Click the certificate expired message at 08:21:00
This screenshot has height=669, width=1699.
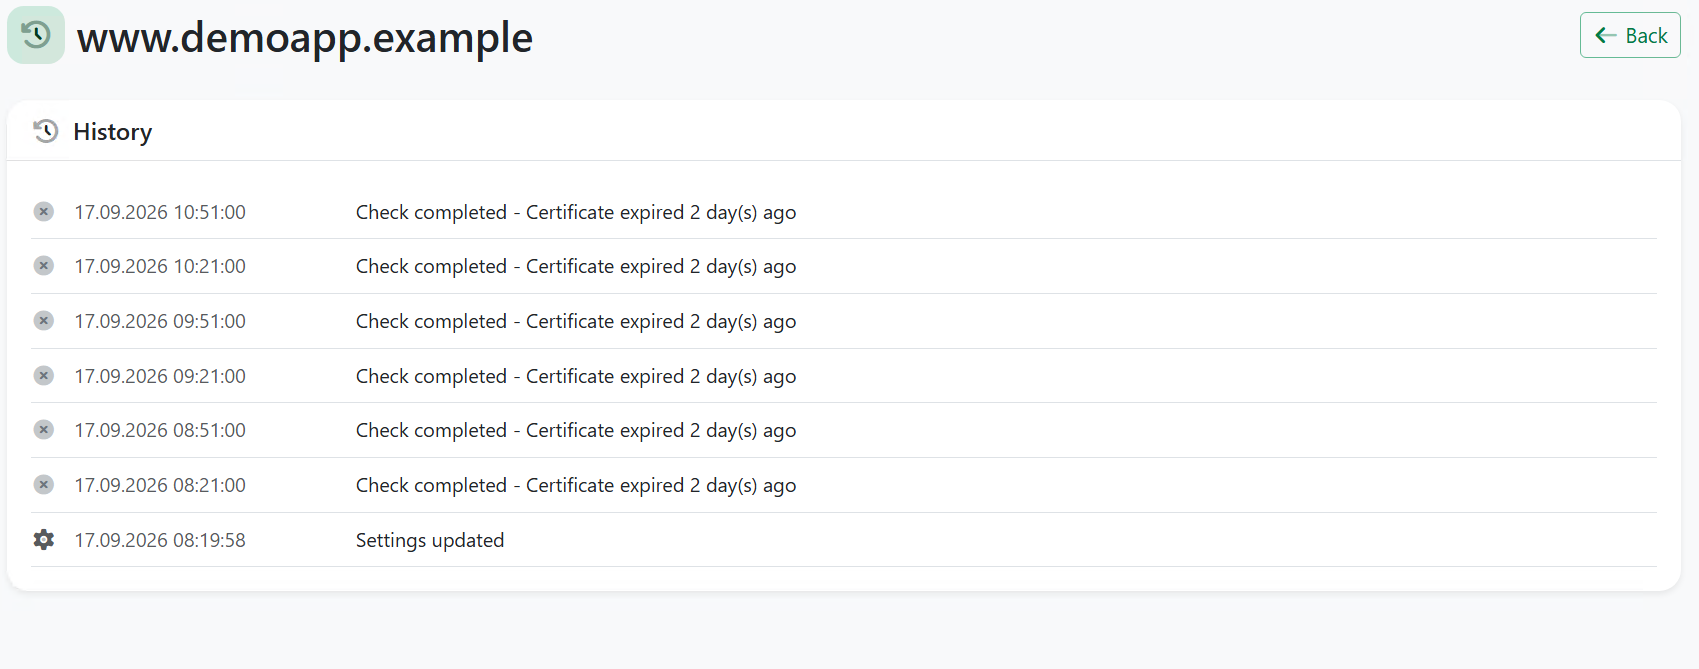tap(576, 485)
